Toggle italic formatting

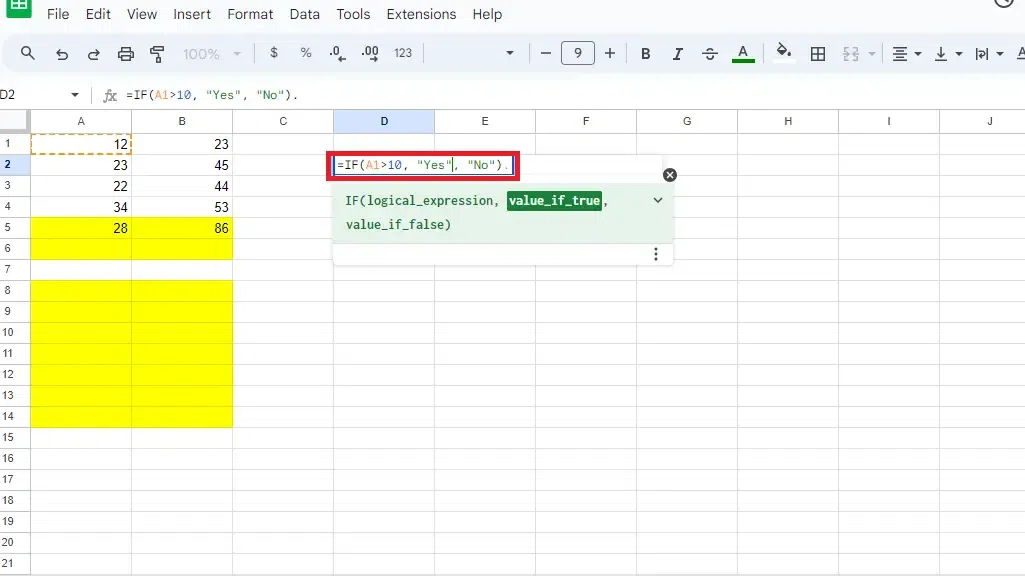[x=678, y=54]
